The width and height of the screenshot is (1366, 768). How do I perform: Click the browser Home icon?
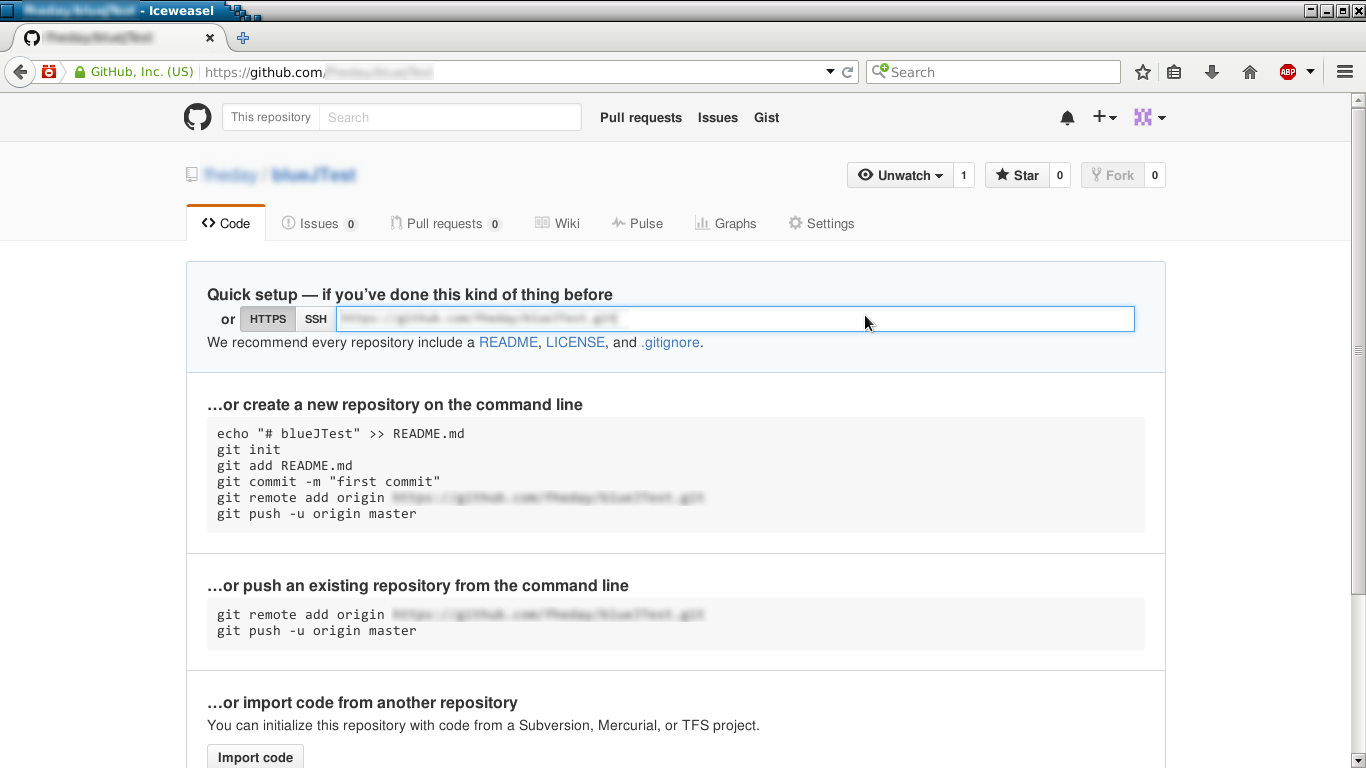coord(1249,71)
